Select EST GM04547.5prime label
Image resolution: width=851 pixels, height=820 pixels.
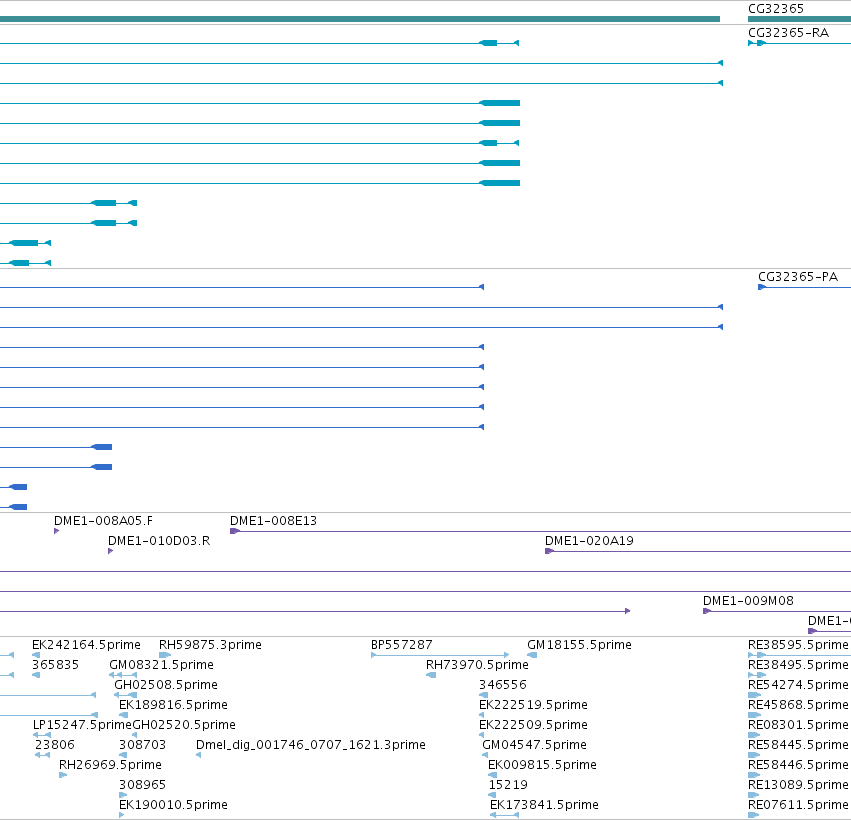[x=534, y=745]
